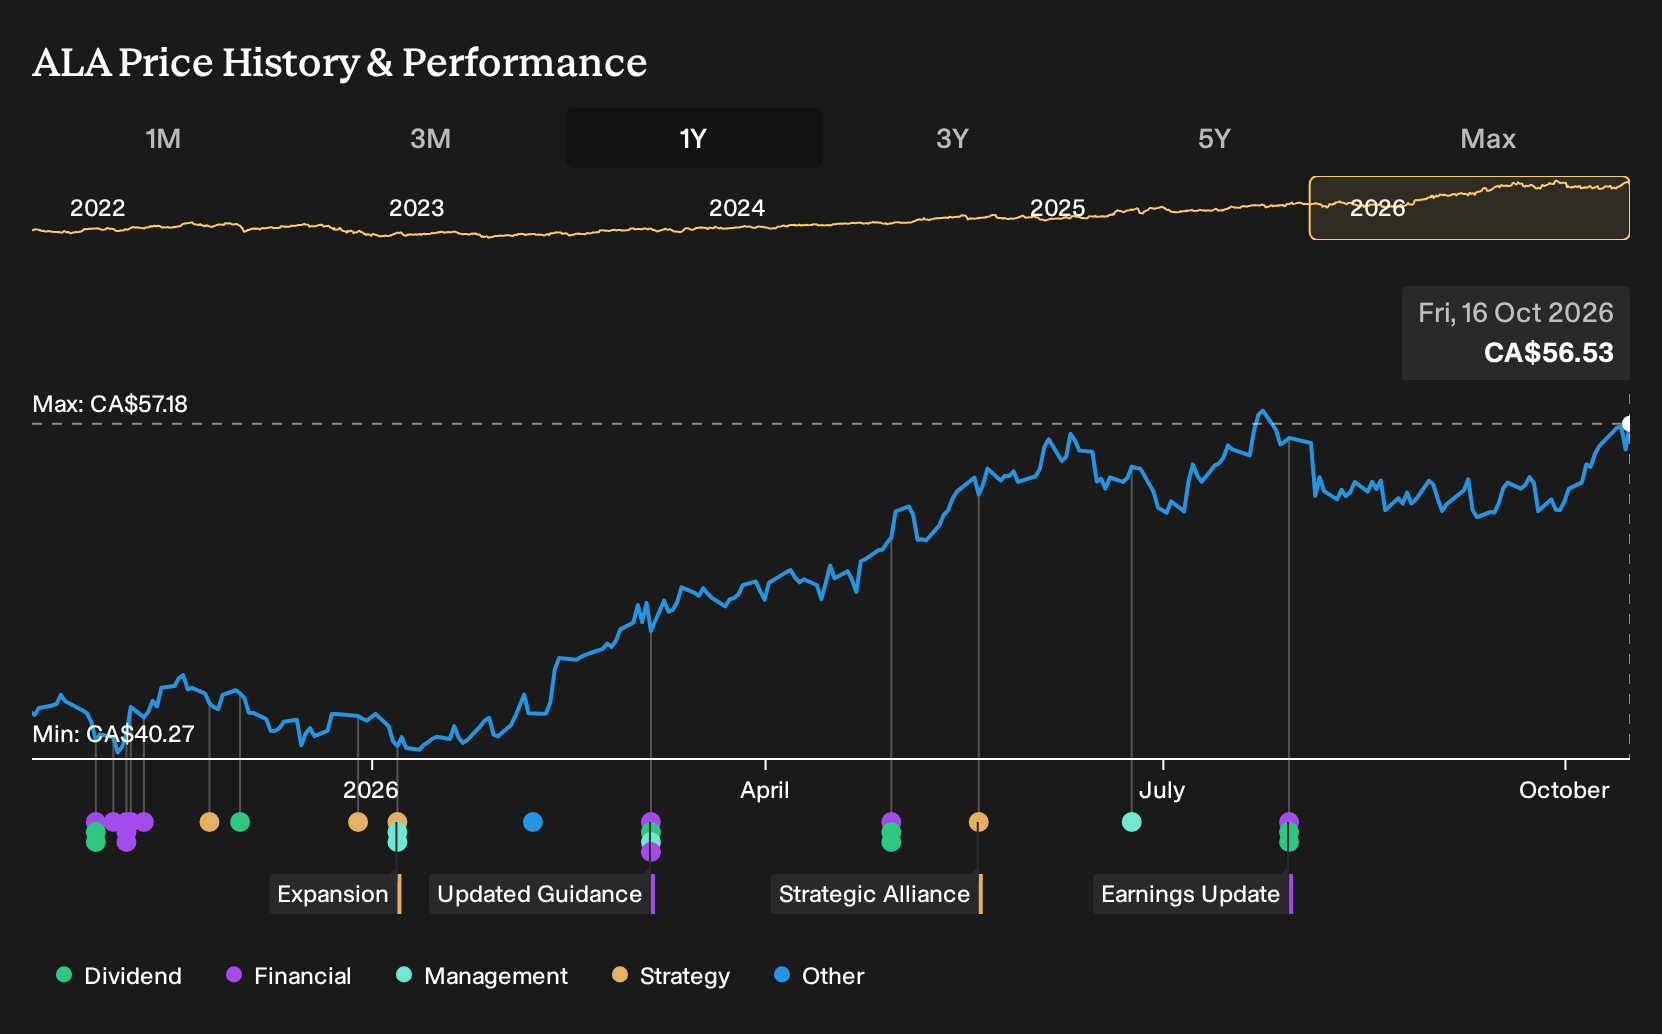Select the active 1Y range tab
Viewport: 1662px width, 1034px height.
click(694, 138)
